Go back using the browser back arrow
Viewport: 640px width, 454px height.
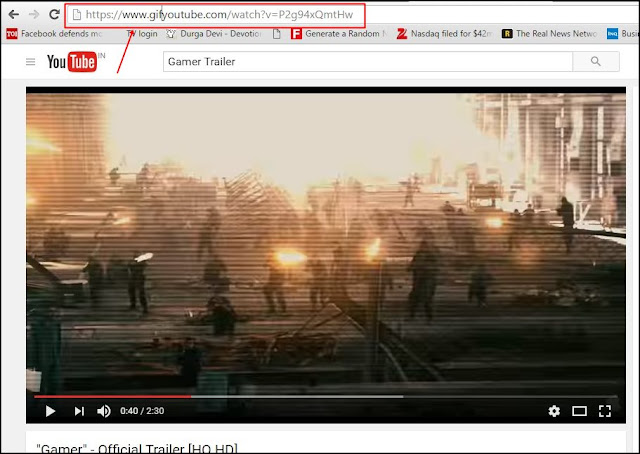coord(14,14)
